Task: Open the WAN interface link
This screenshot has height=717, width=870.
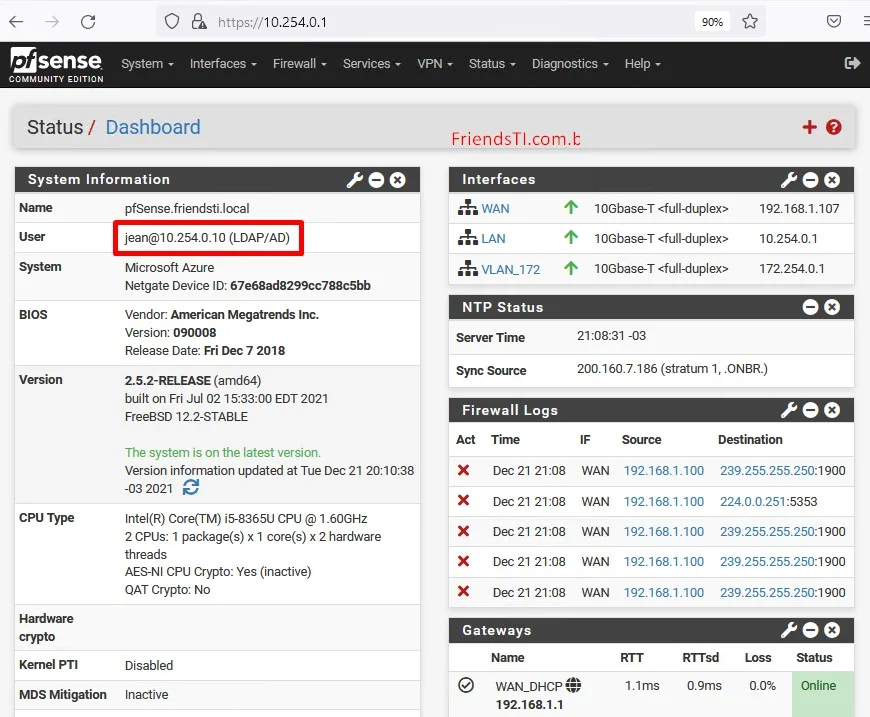Action: click(495, 209)
